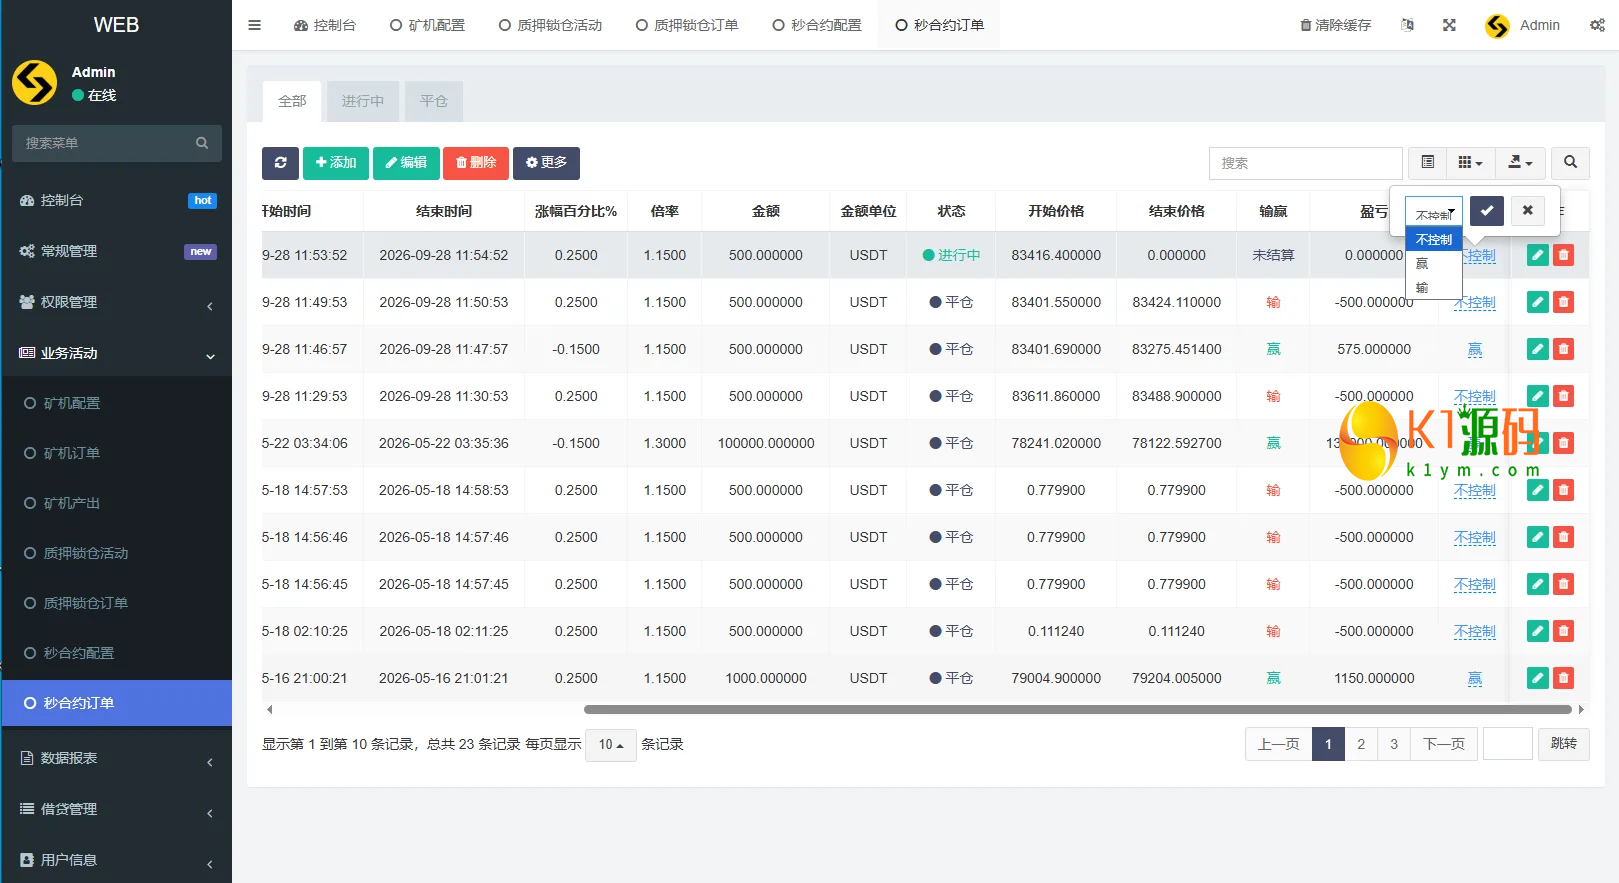This screenshot has height=883, width=1619.
Task: Click the 下一页 pagination button
Action: (x=1444, y=744)
